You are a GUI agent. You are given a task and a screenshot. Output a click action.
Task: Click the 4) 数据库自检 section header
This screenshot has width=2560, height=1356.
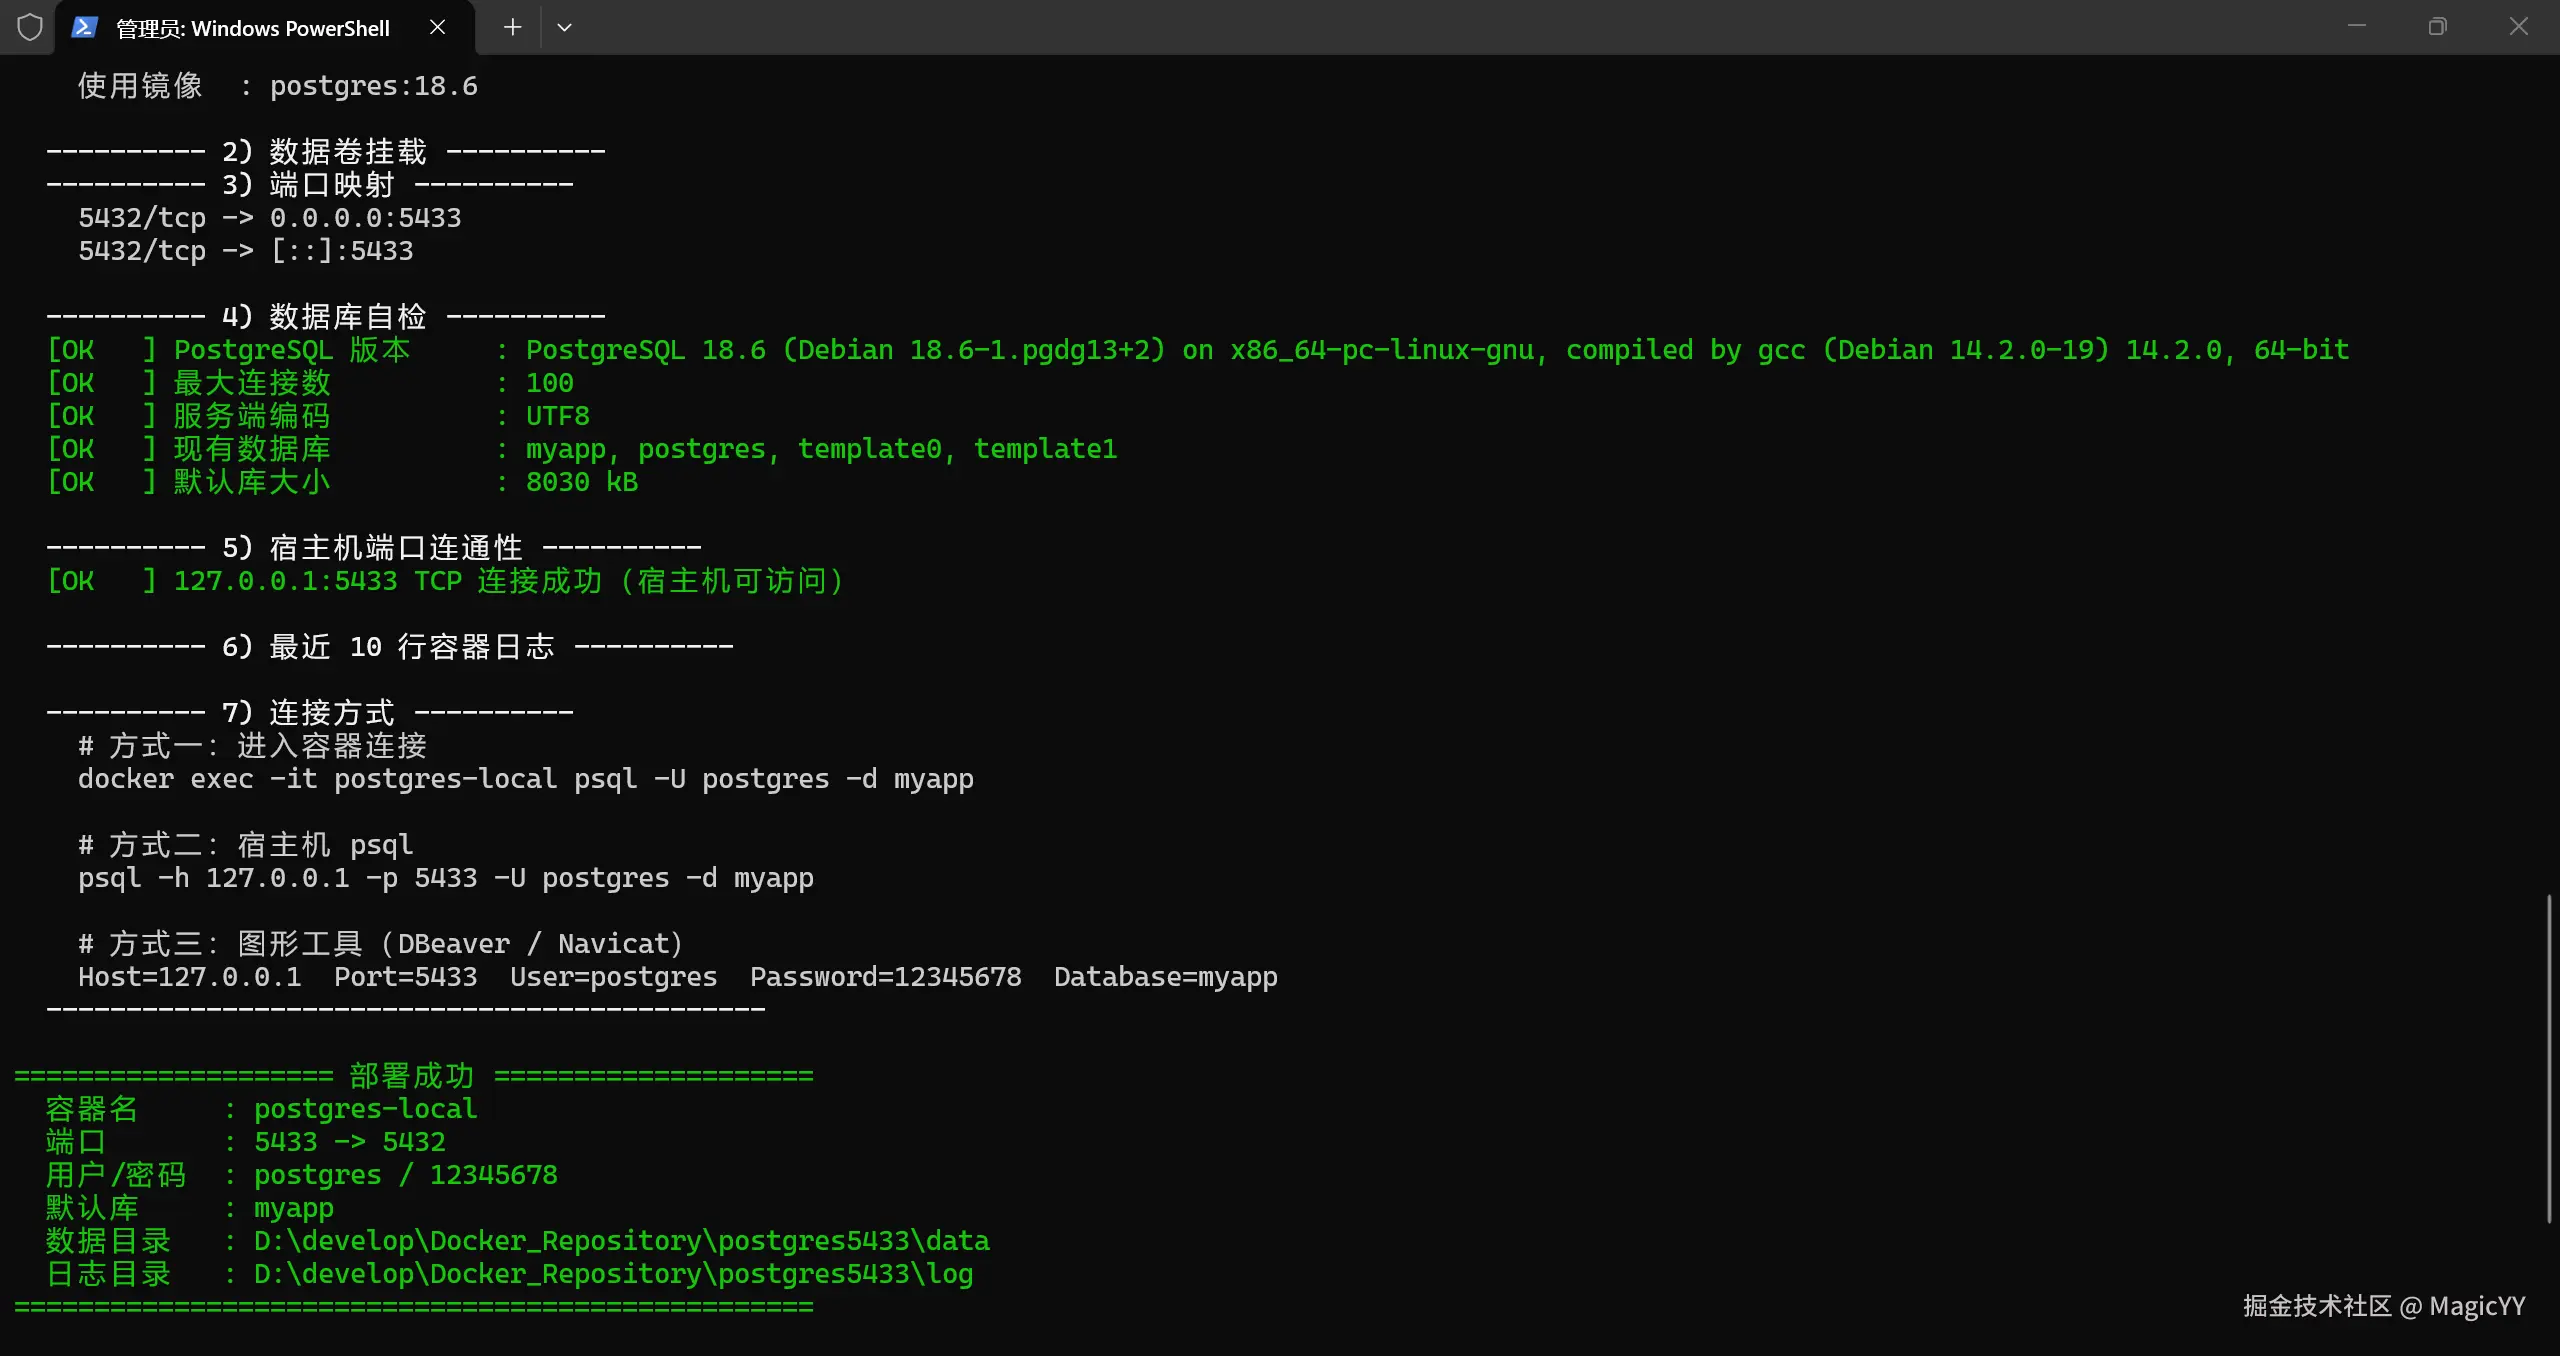[x=324, y=317]
